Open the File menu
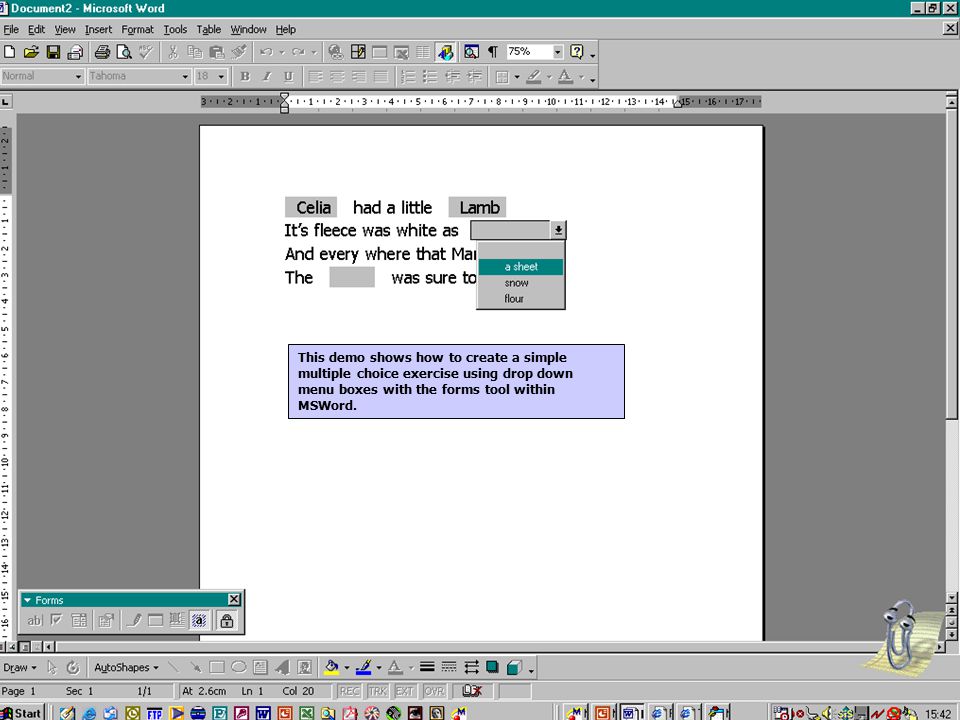 click(x=11, y=29)
